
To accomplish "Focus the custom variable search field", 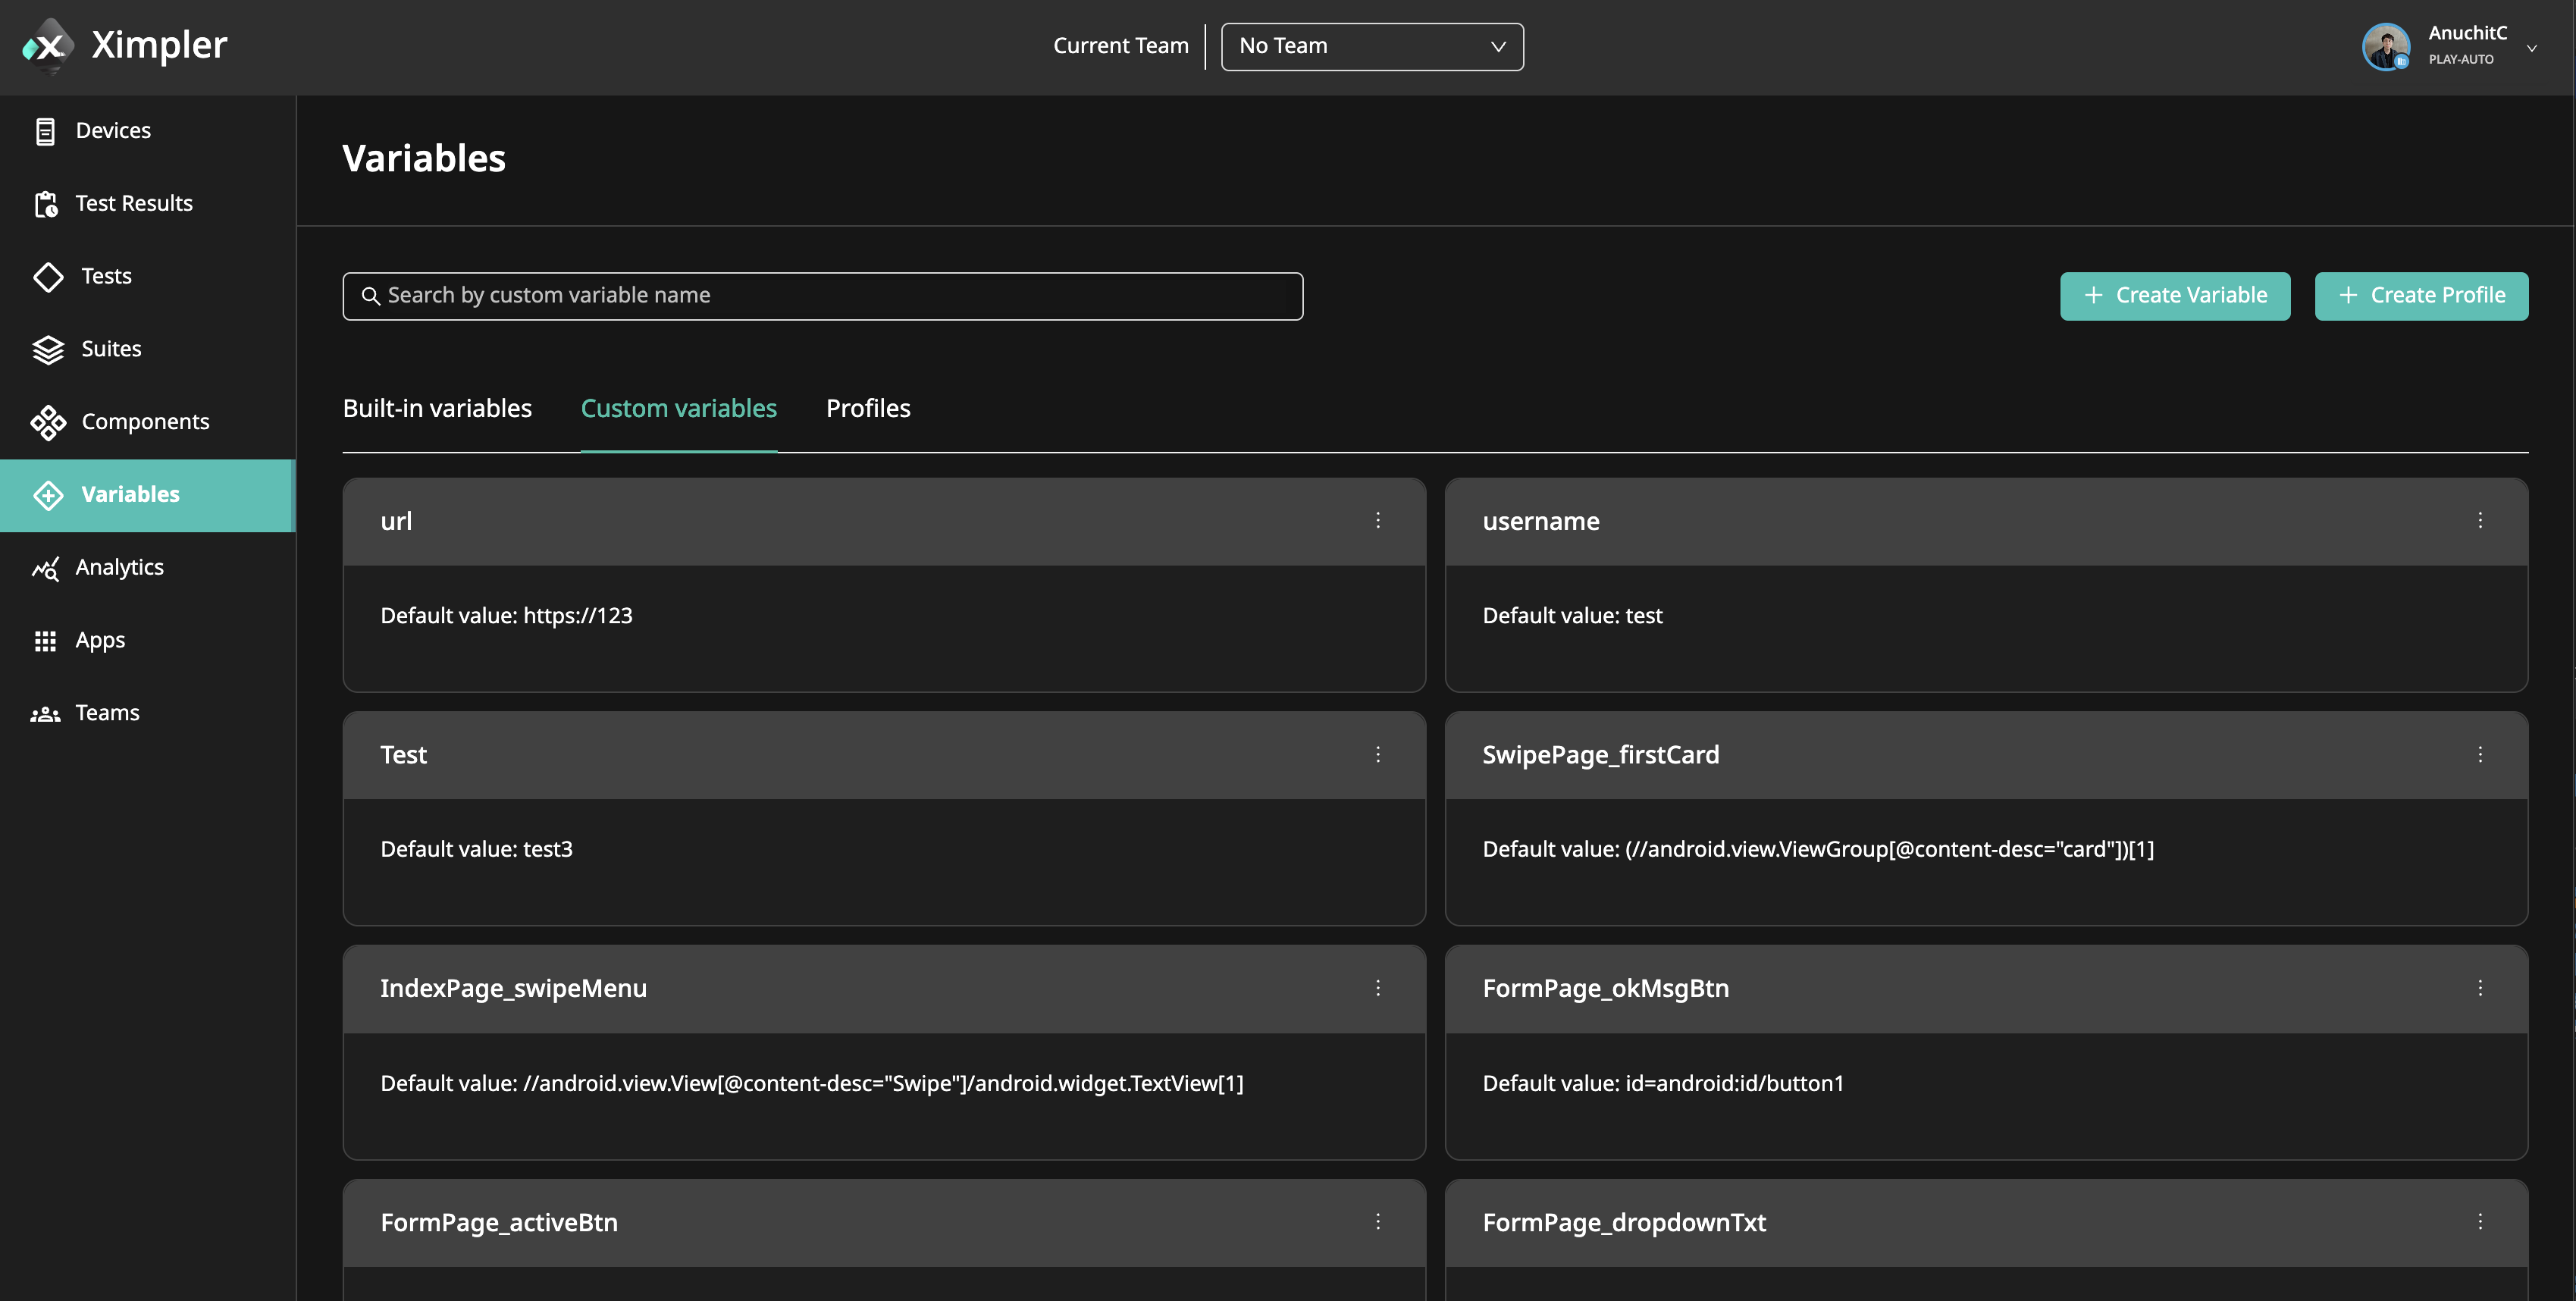I will coord(822,296).
